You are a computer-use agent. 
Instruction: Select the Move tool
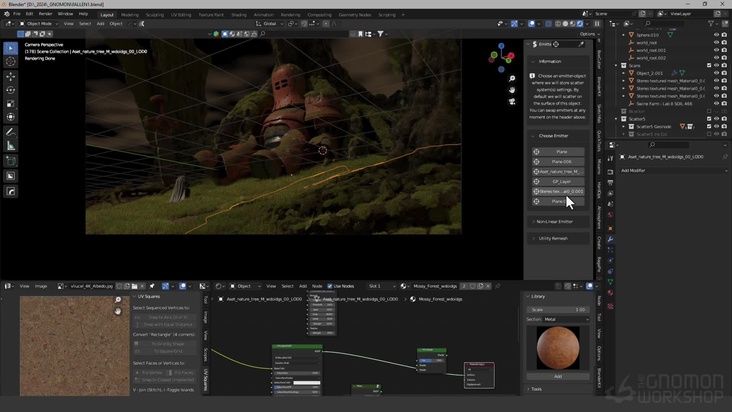click(x=11, y=77)
